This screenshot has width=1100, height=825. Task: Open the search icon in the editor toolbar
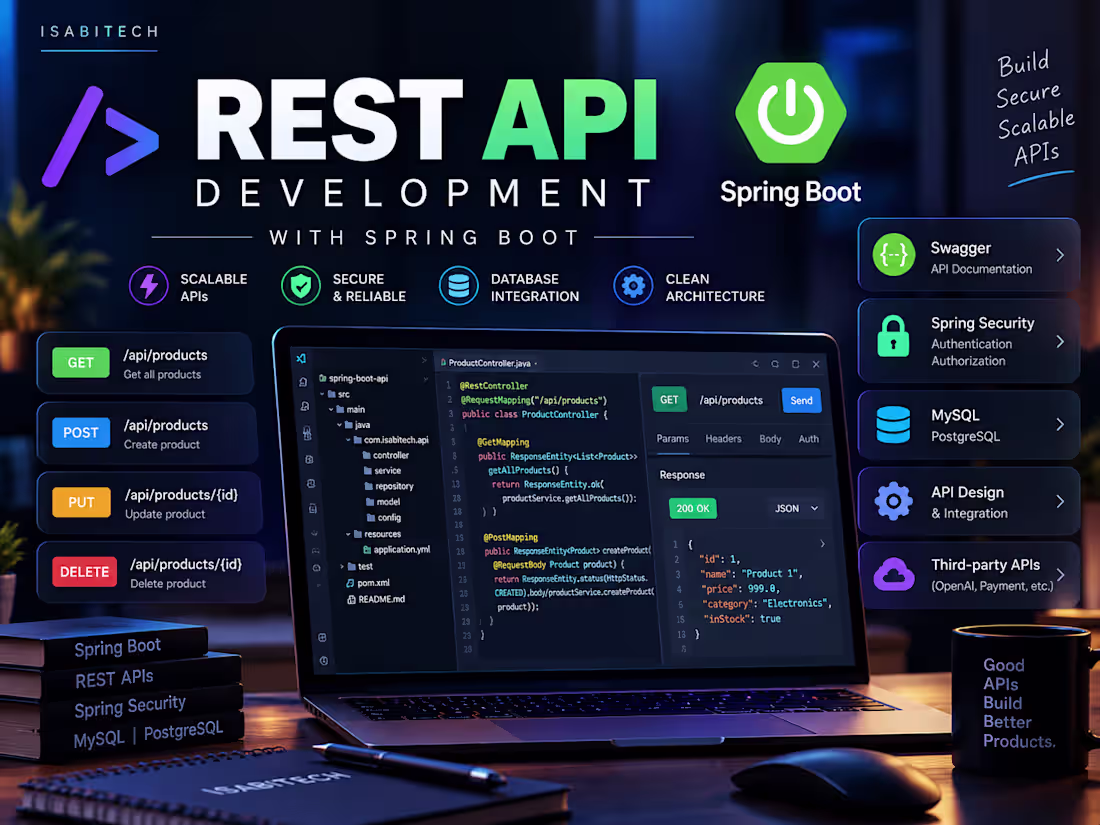[775, 364]
